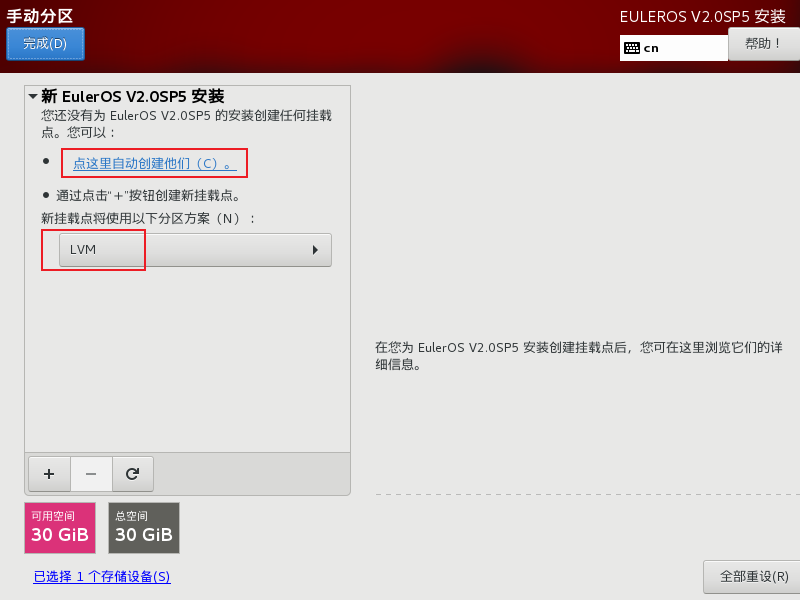Image resolution: width=800 pixels, height=600 pixels.
Task: Collapse the 新 EulerOS V2.0SP5 安装 section triangle
Action: (33, 96)
